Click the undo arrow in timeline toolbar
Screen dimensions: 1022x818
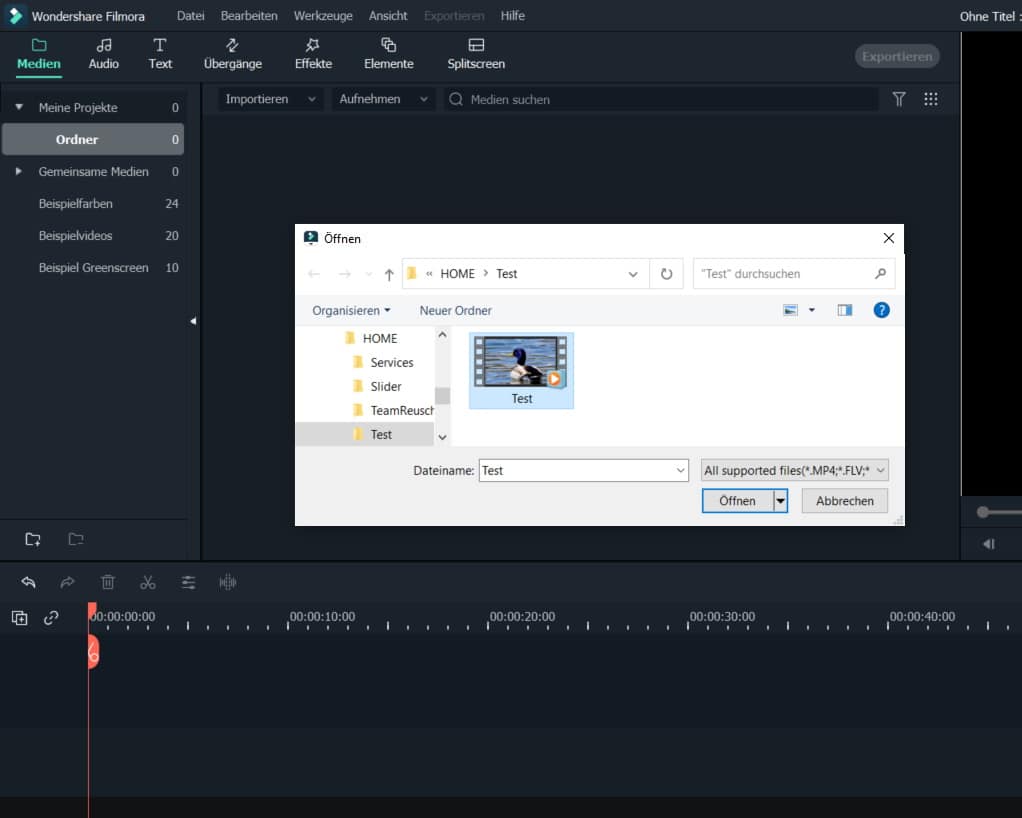click(28, 582)
